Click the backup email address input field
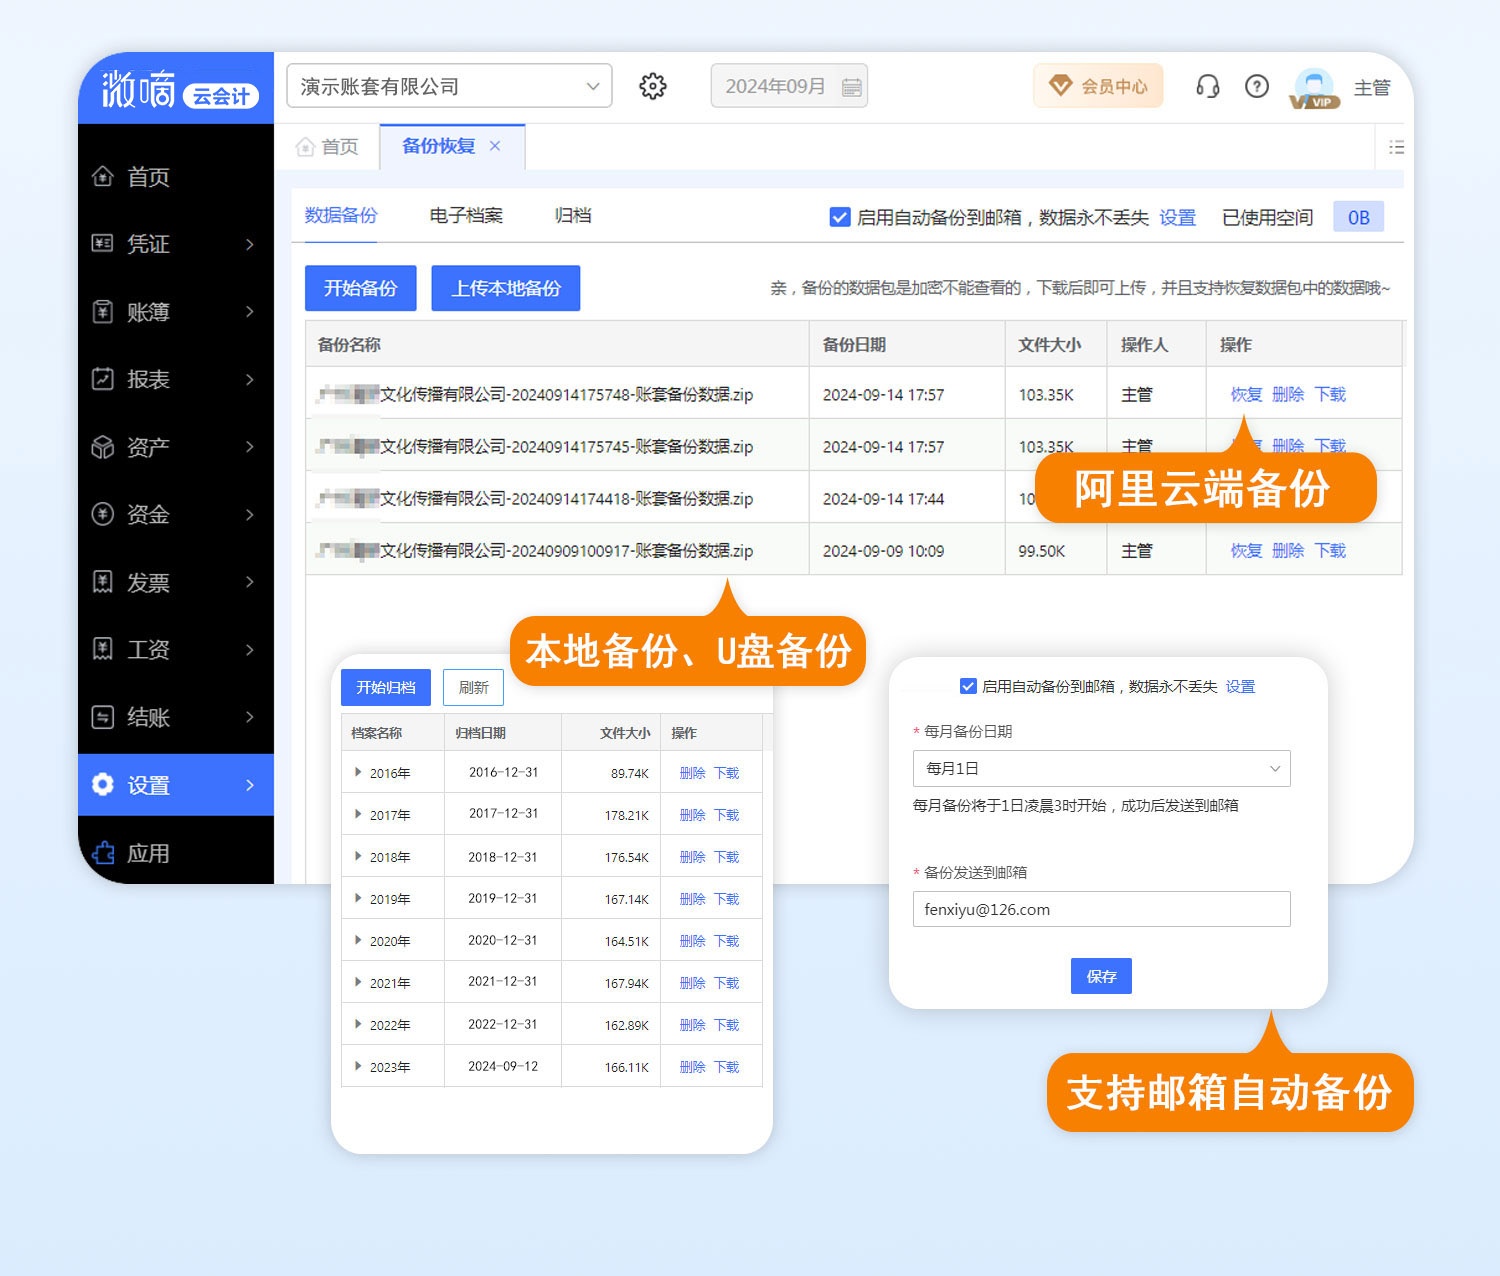Screen dimensions: 1500x1276 (x=1101, y=909)
